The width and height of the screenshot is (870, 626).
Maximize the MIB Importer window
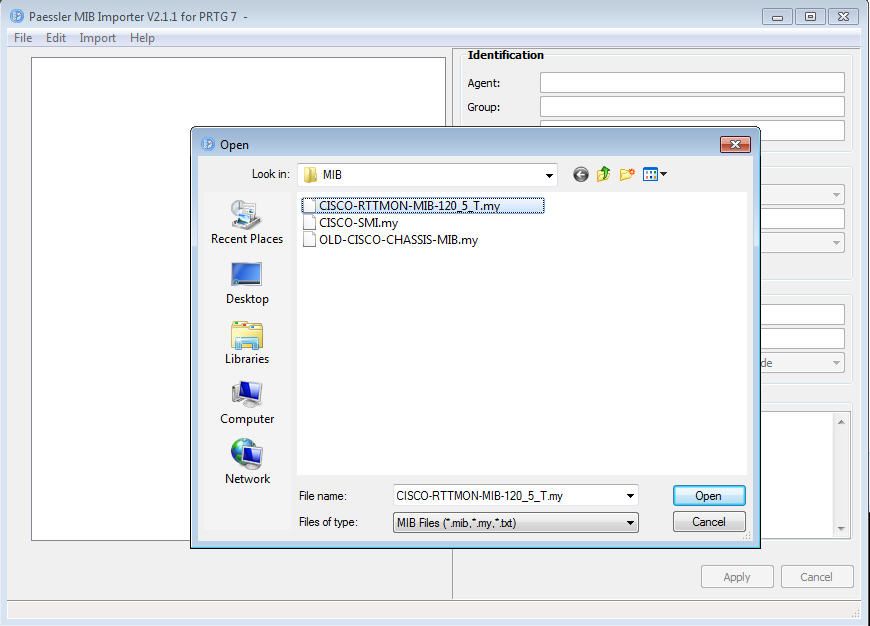[x=810, y=17]
